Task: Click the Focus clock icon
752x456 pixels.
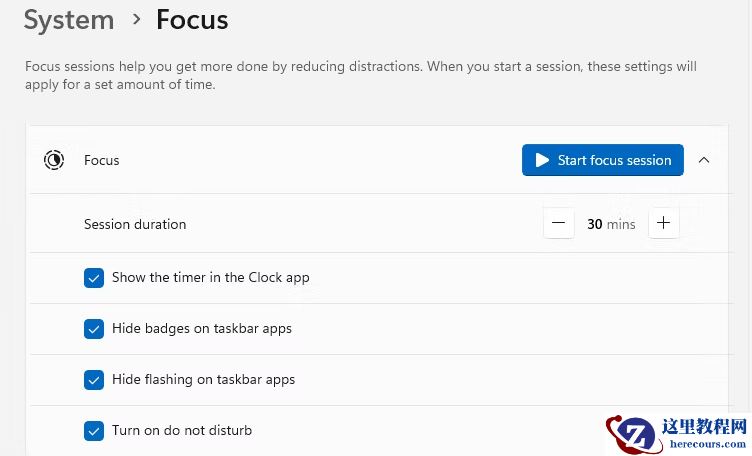Action: (54, 160)
